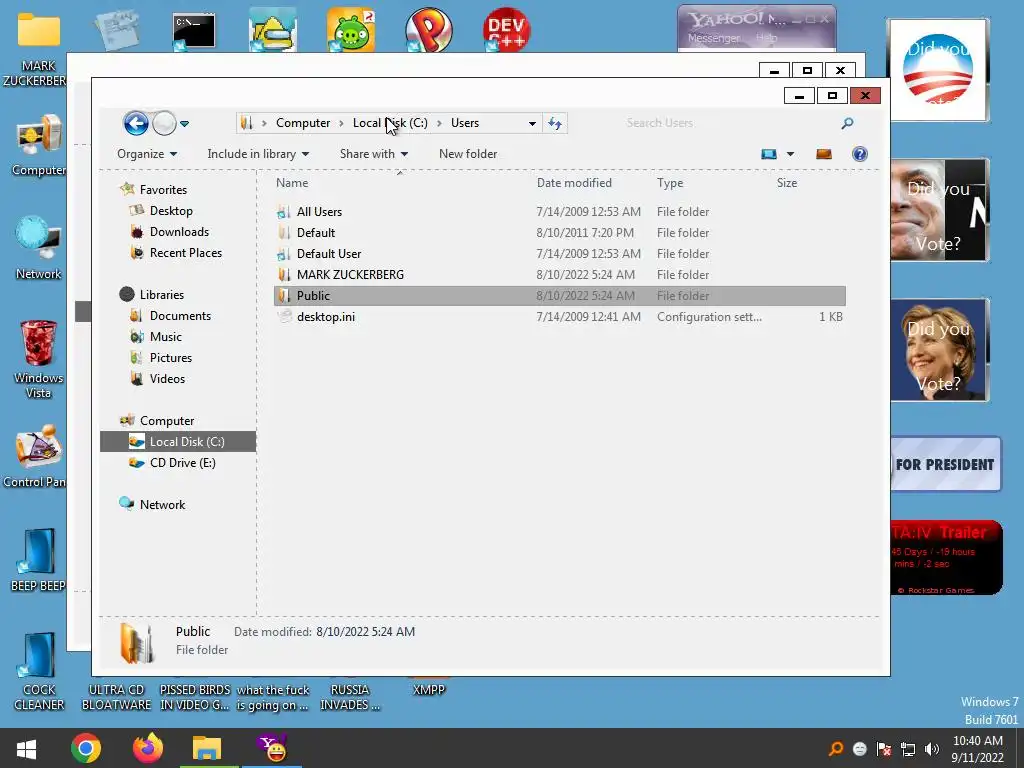Open the Share with menu
1024x768 pixels.
tap(374, 154)
